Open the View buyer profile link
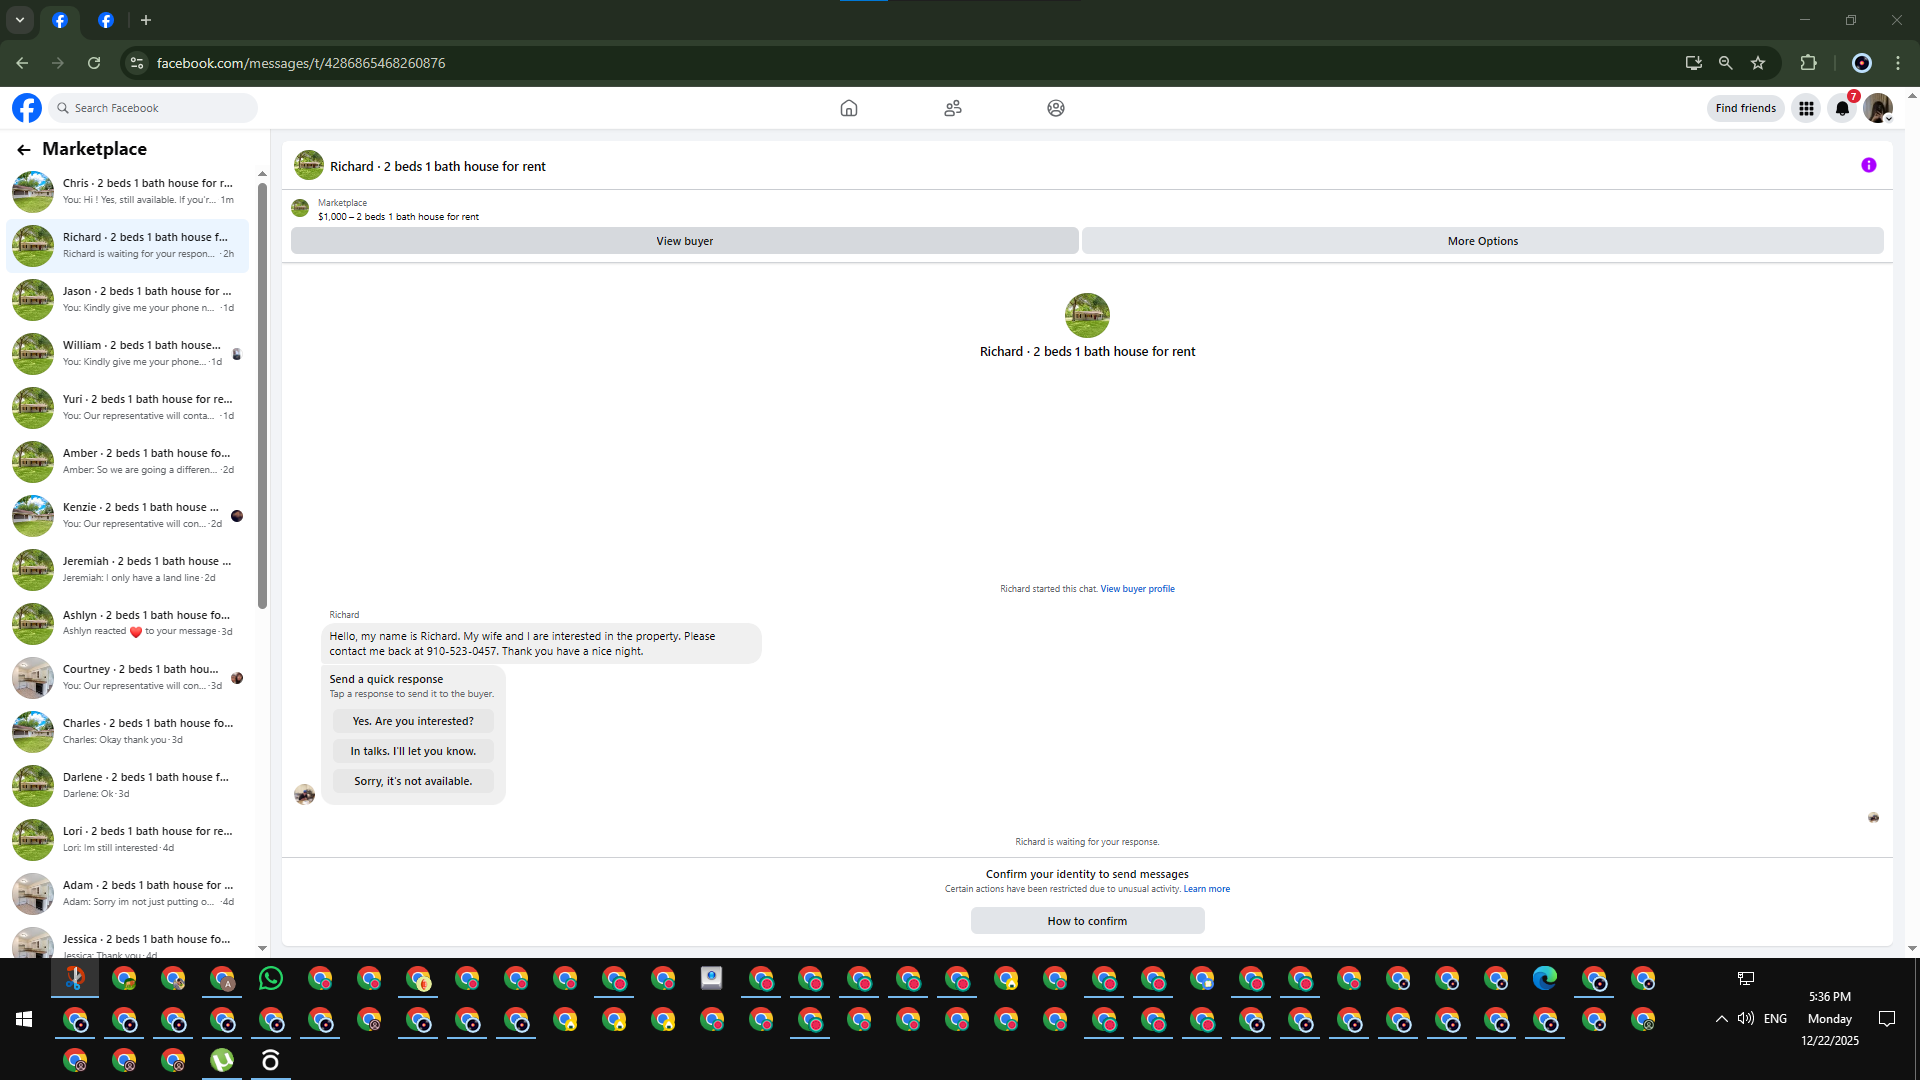The height and width of the screenshot is (1080, 1920). coord(1137,589)
